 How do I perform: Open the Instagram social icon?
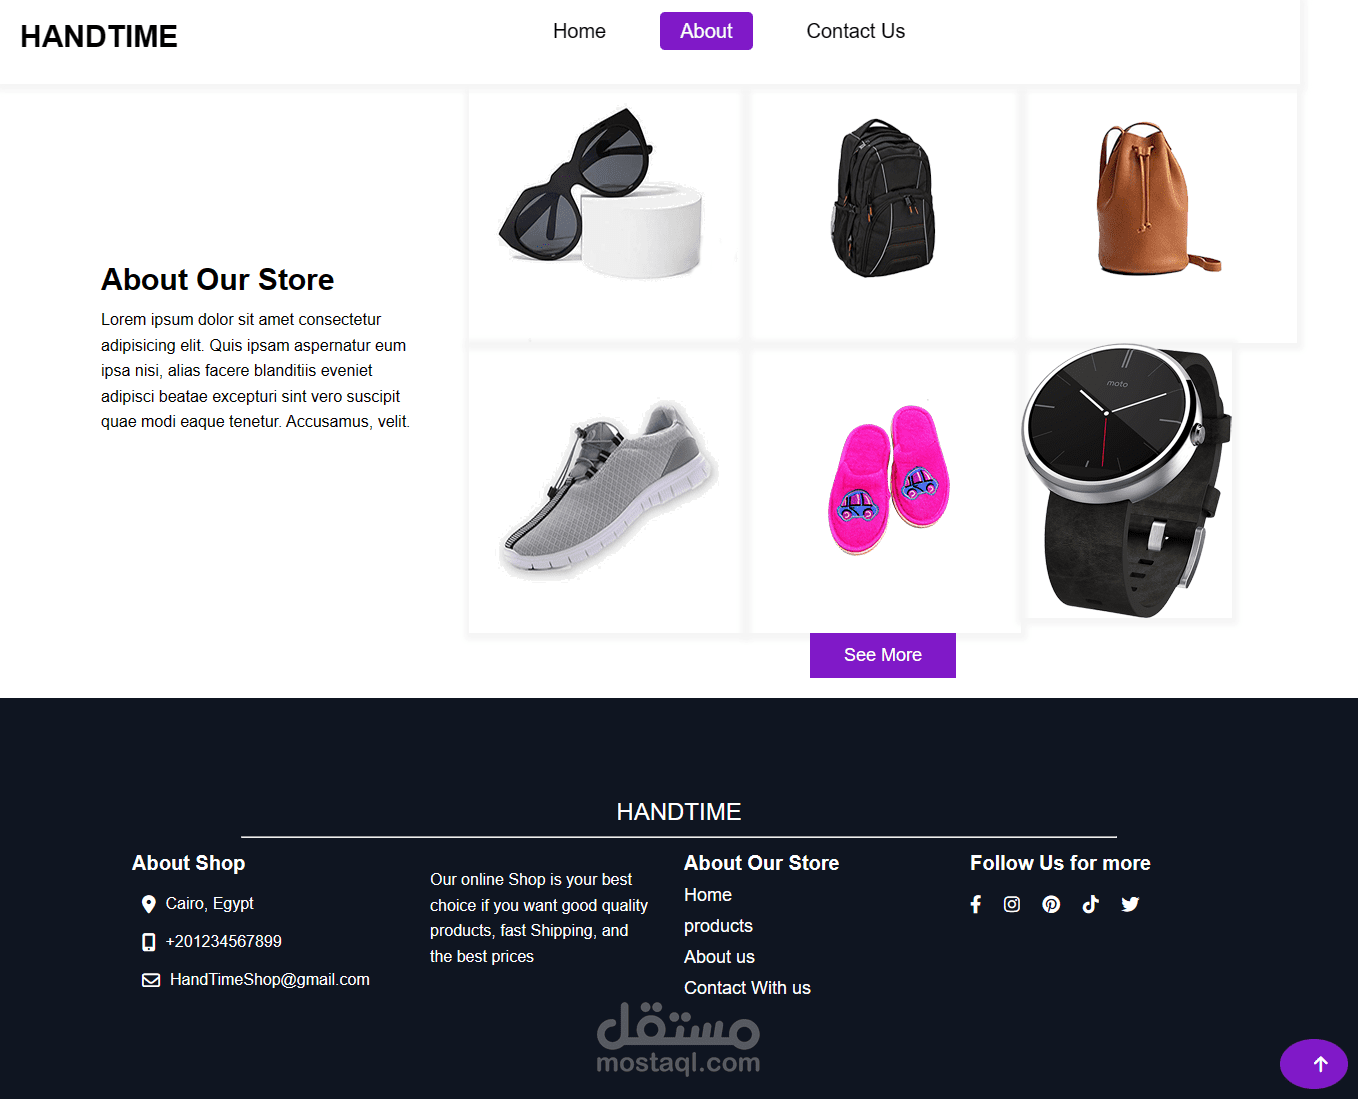1012,904
